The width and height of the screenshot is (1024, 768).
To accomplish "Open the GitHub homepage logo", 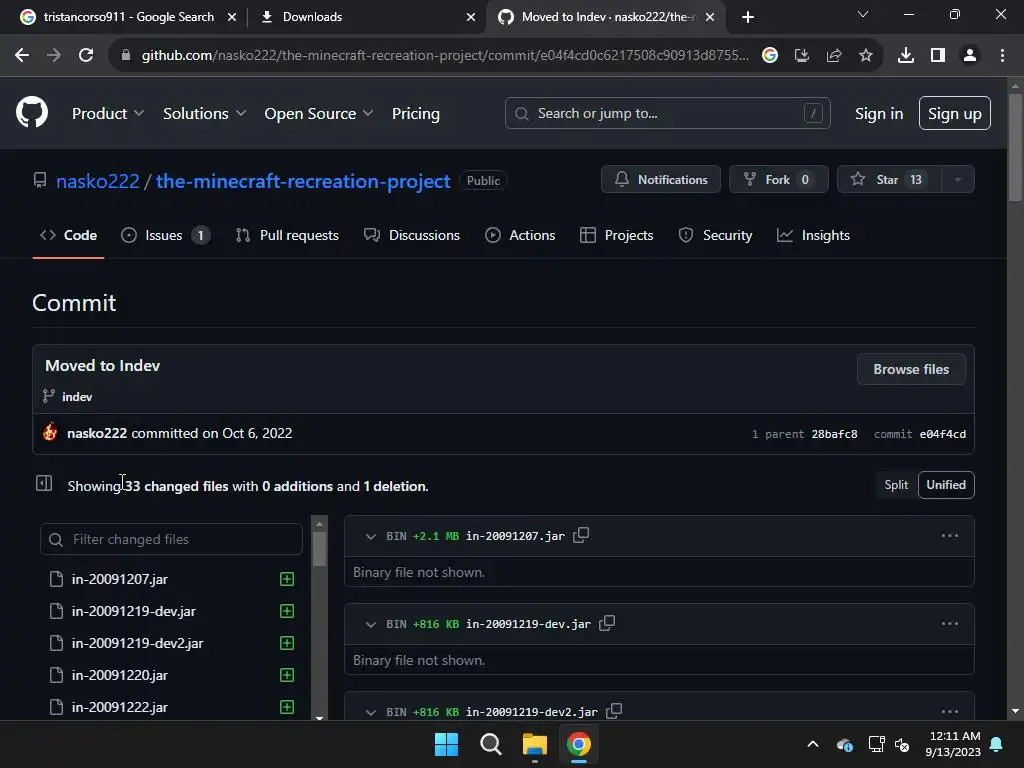I will click(31, 112).
